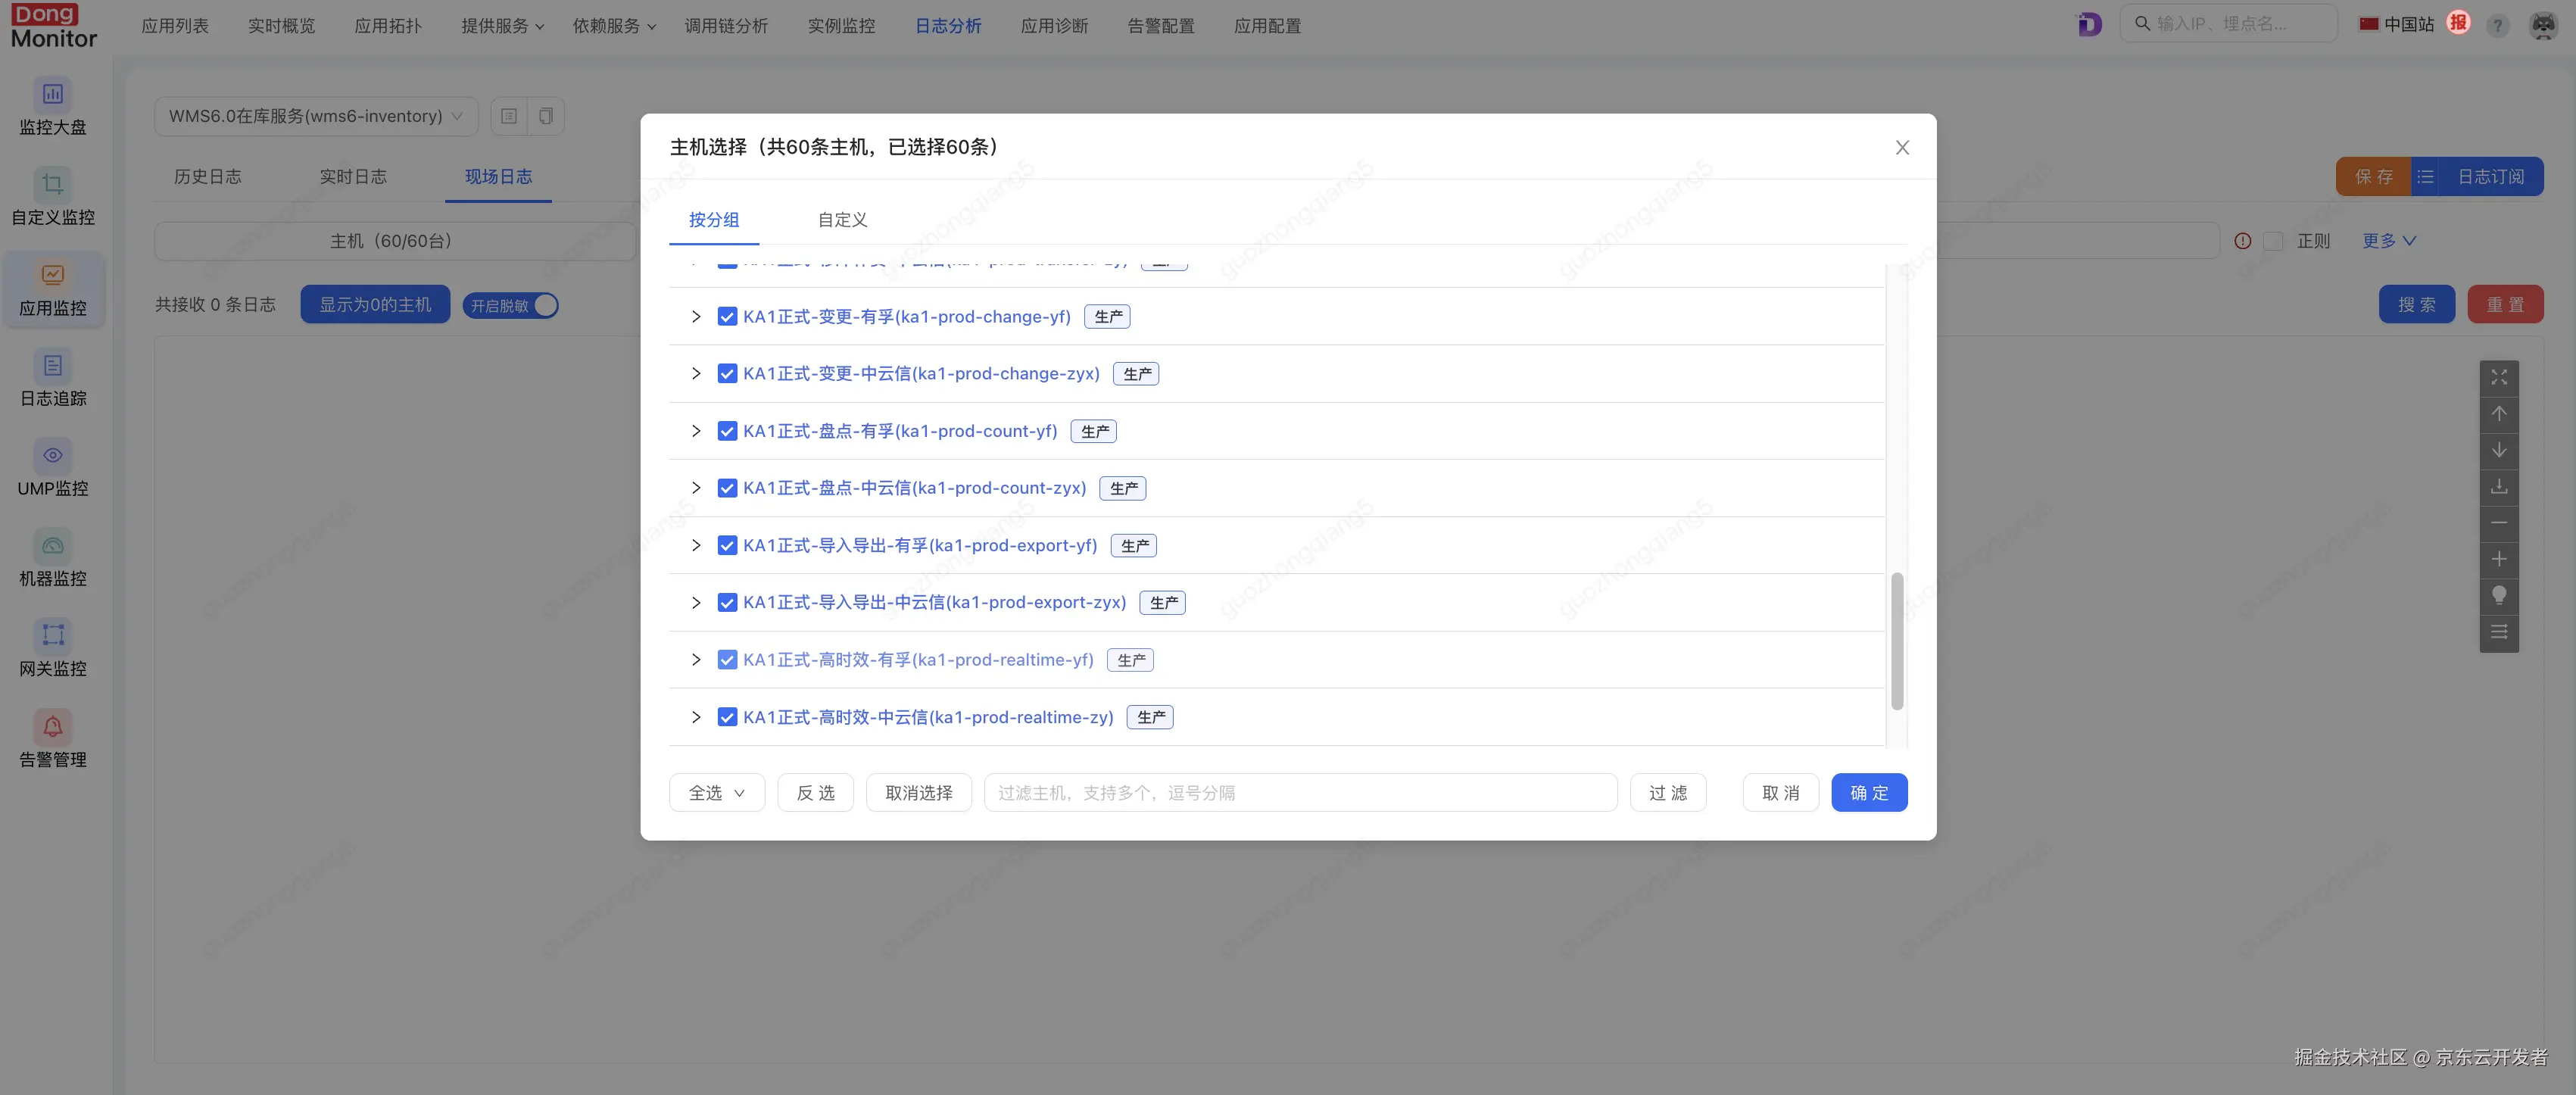Switch to the 自定义 tab in the dialog
2576x1095 pixels.
click(842, 220)
